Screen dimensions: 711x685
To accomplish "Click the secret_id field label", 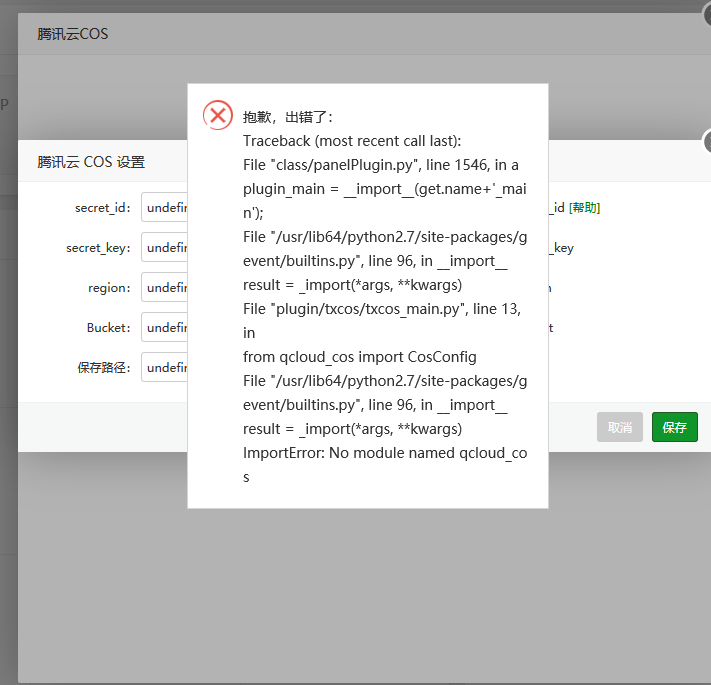I will click(103, 208).
